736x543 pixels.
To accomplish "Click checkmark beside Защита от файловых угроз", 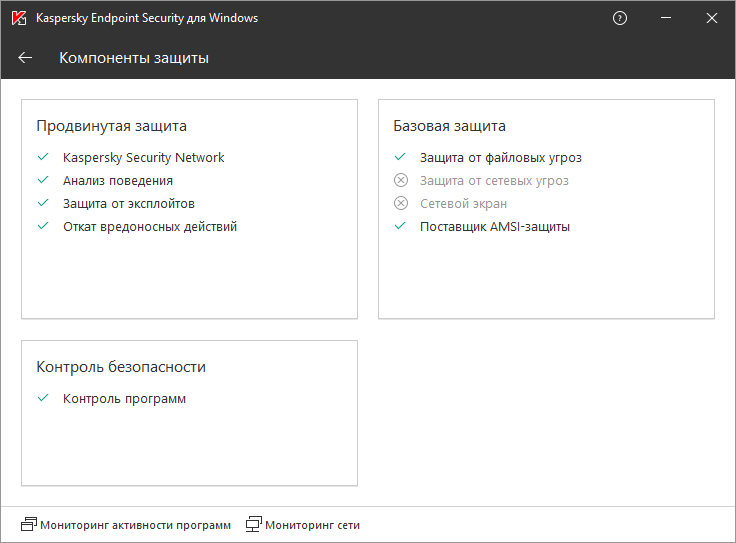I will (x=400, y=157).
